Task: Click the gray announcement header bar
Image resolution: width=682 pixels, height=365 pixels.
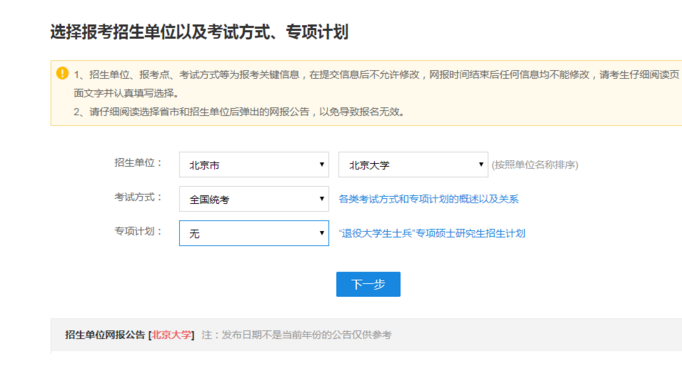Action: (366, 335)
